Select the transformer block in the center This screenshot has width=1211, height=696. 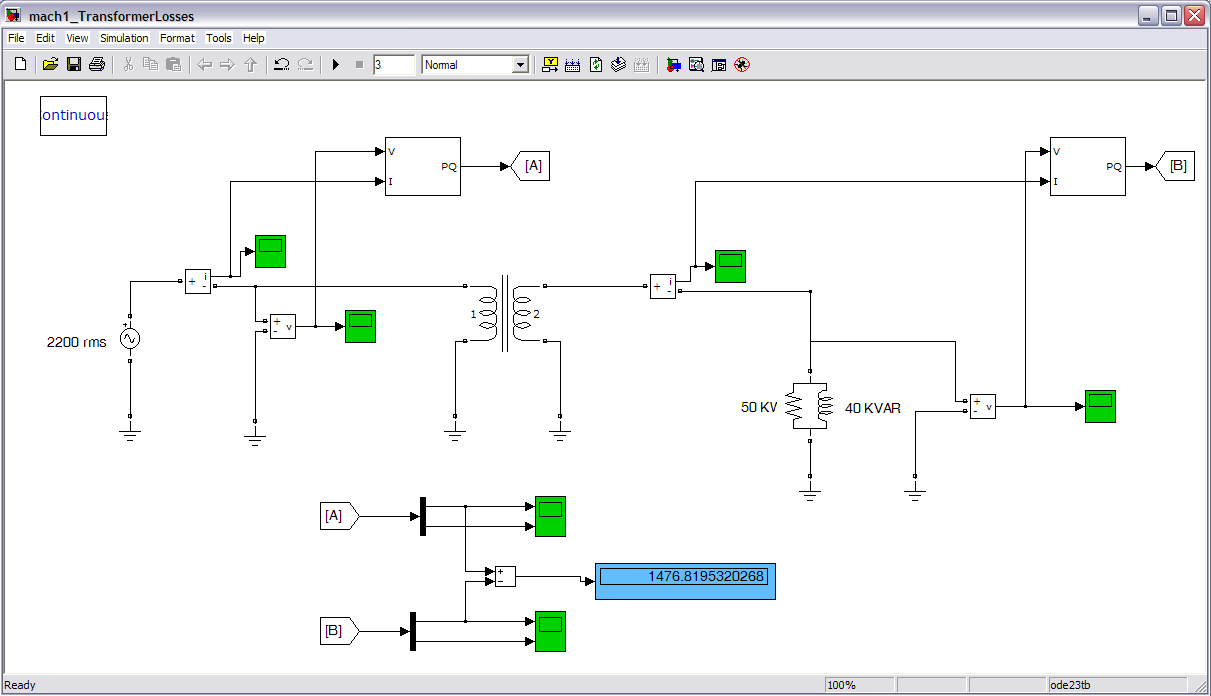[x=505, y=314]
